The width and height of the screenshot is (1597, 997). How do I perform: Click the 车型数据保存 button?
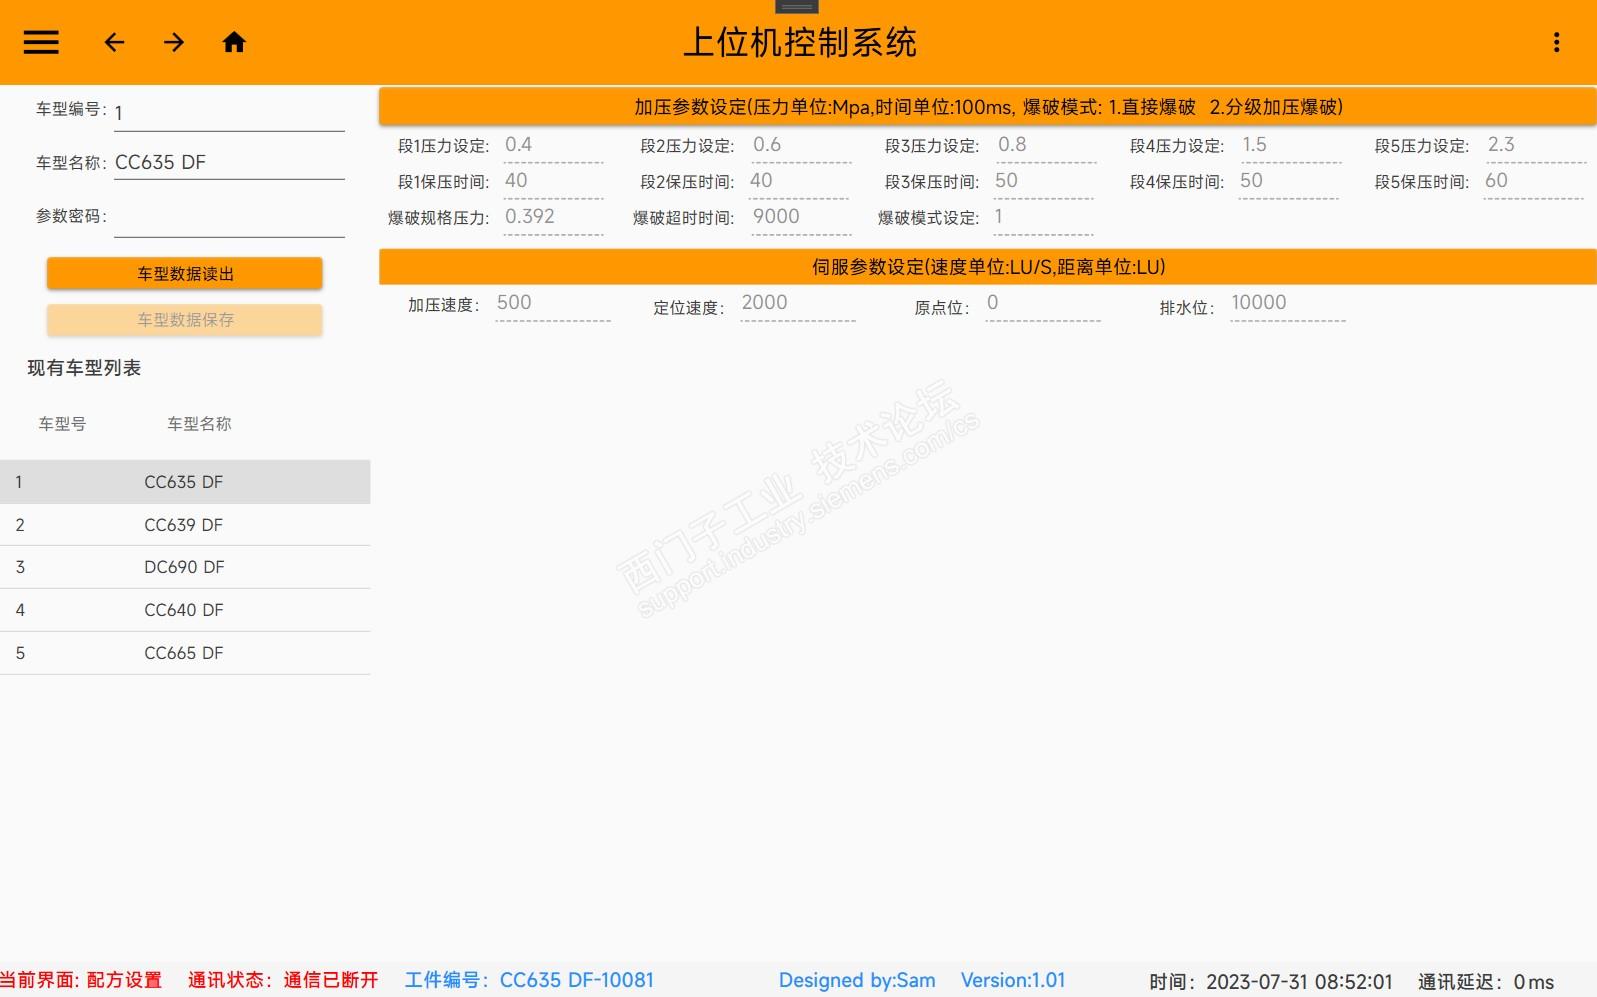(x=185, y=320)
